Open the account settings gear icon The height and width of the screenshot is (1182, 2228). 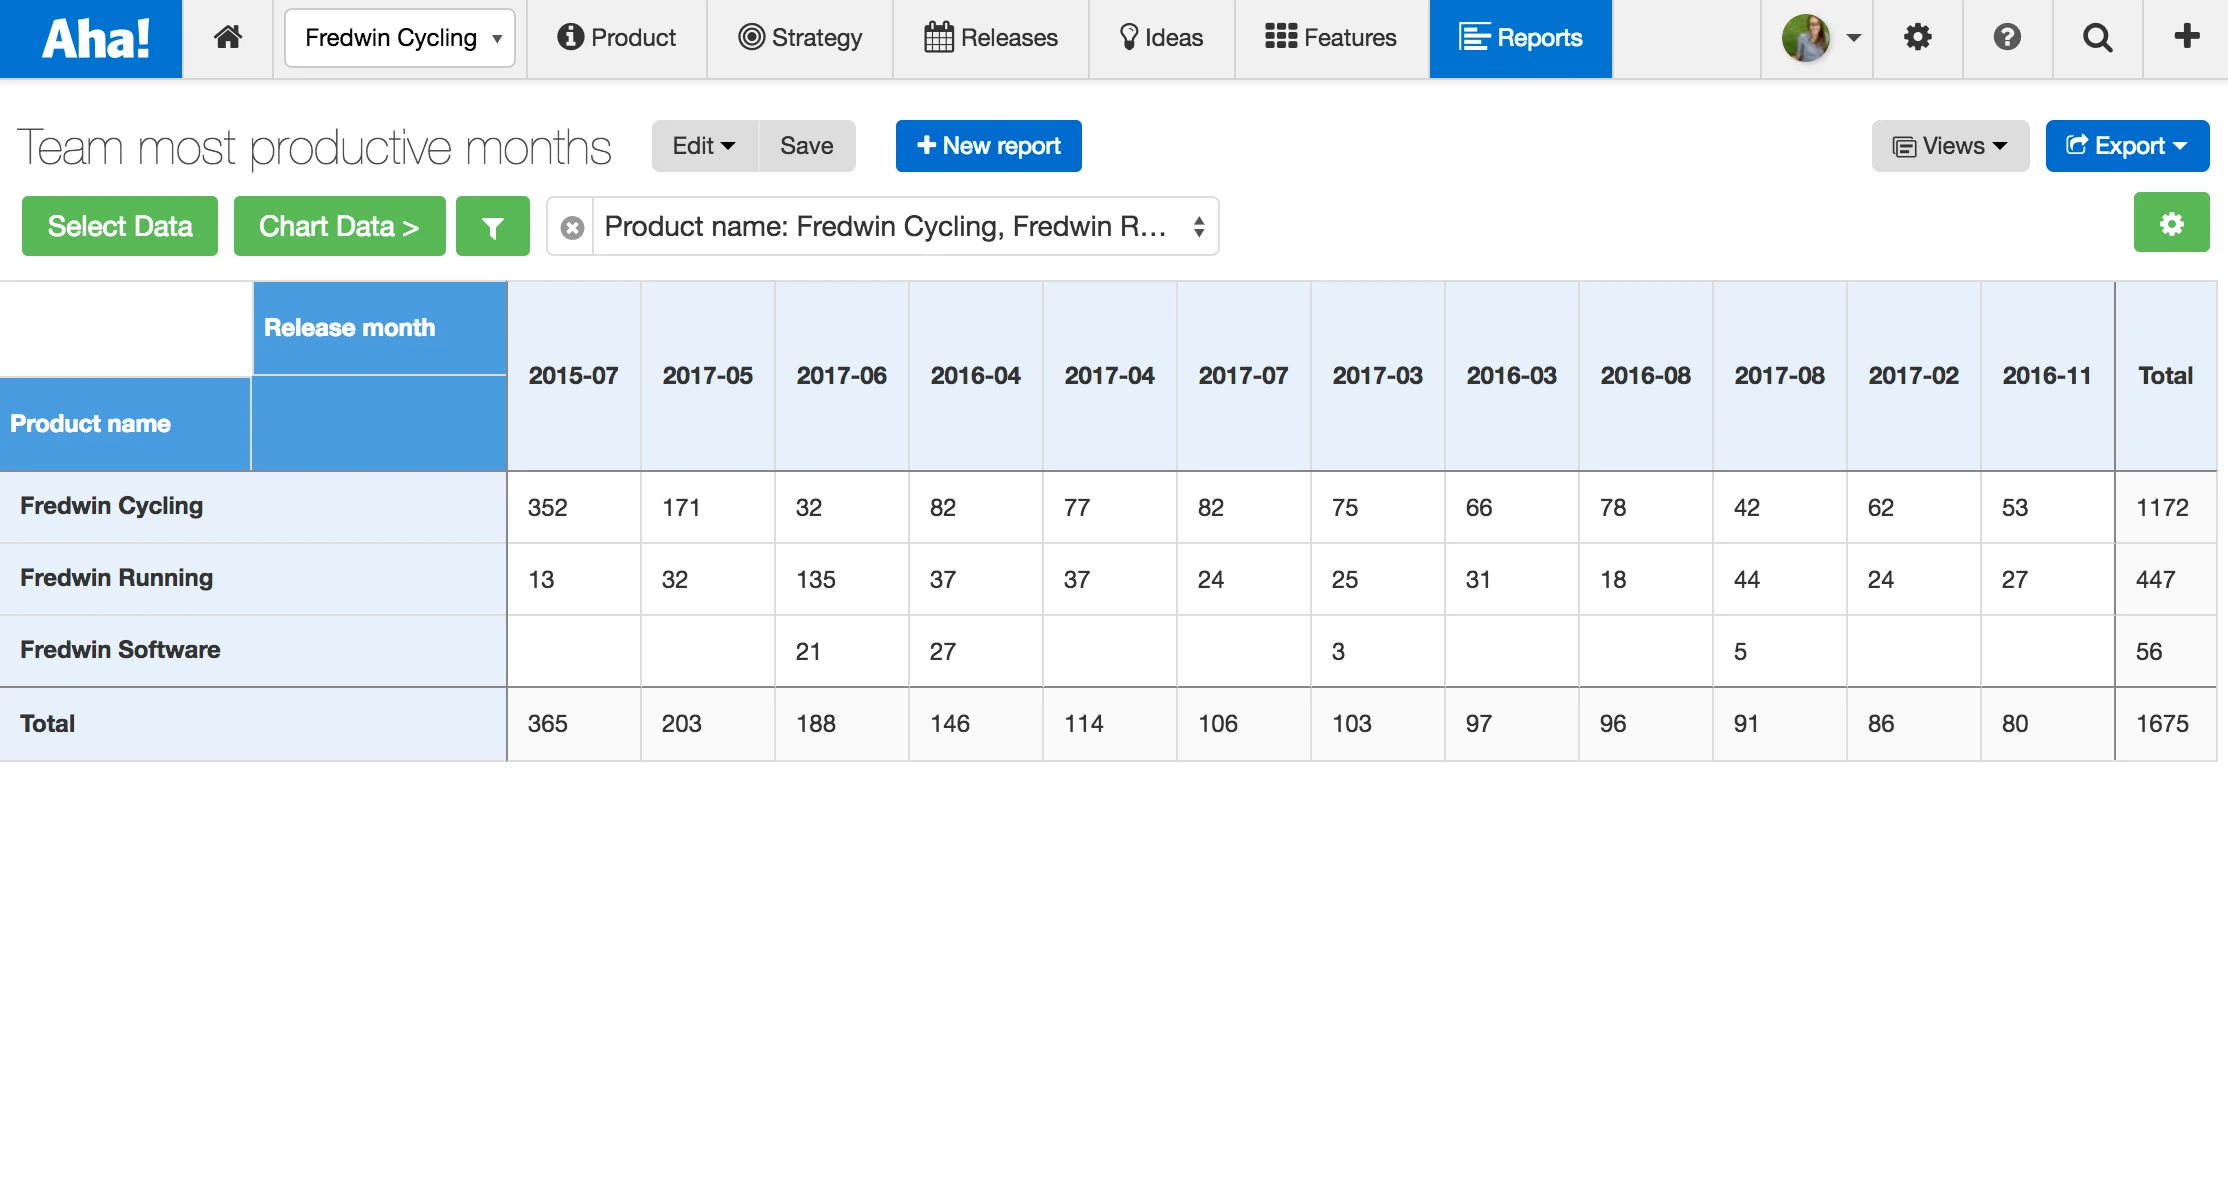1917,38
